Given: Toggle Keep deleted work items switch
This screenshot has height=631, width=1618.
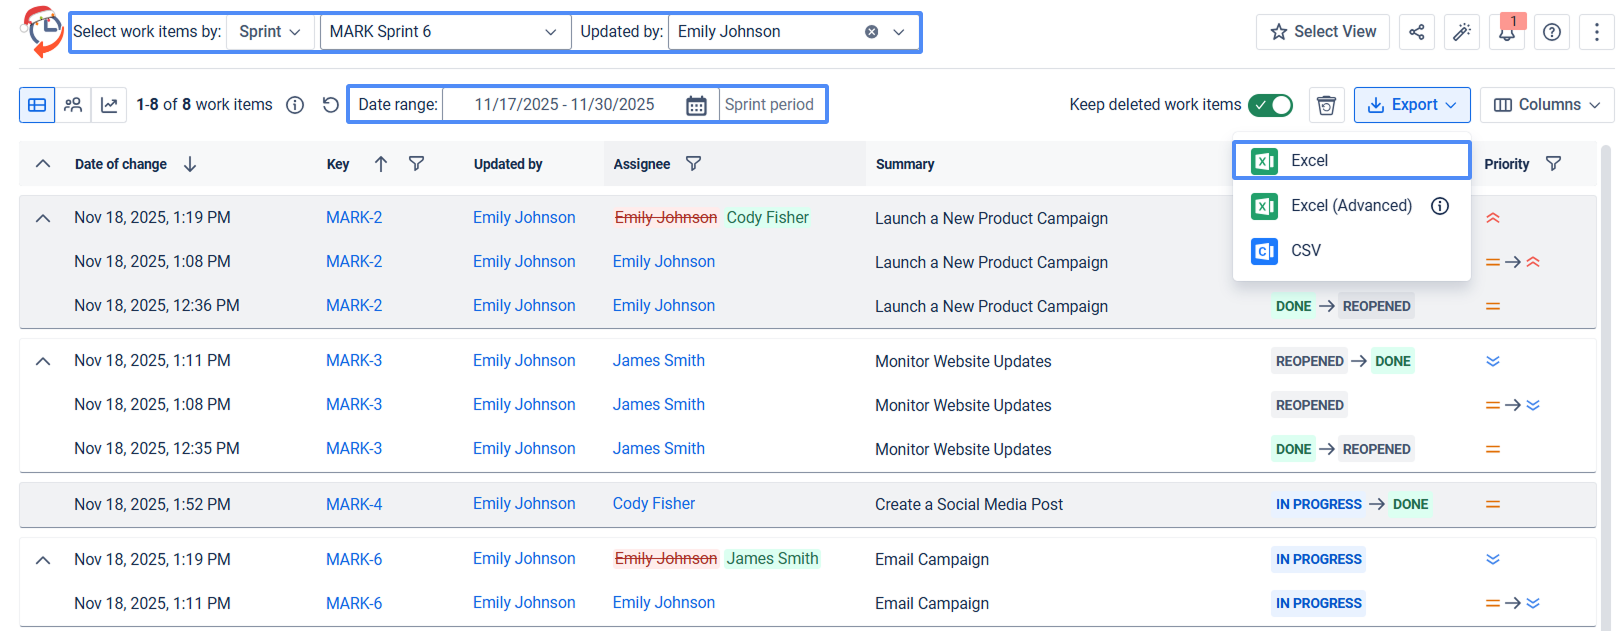Looking at the screenshot, I should point(1271,105).
